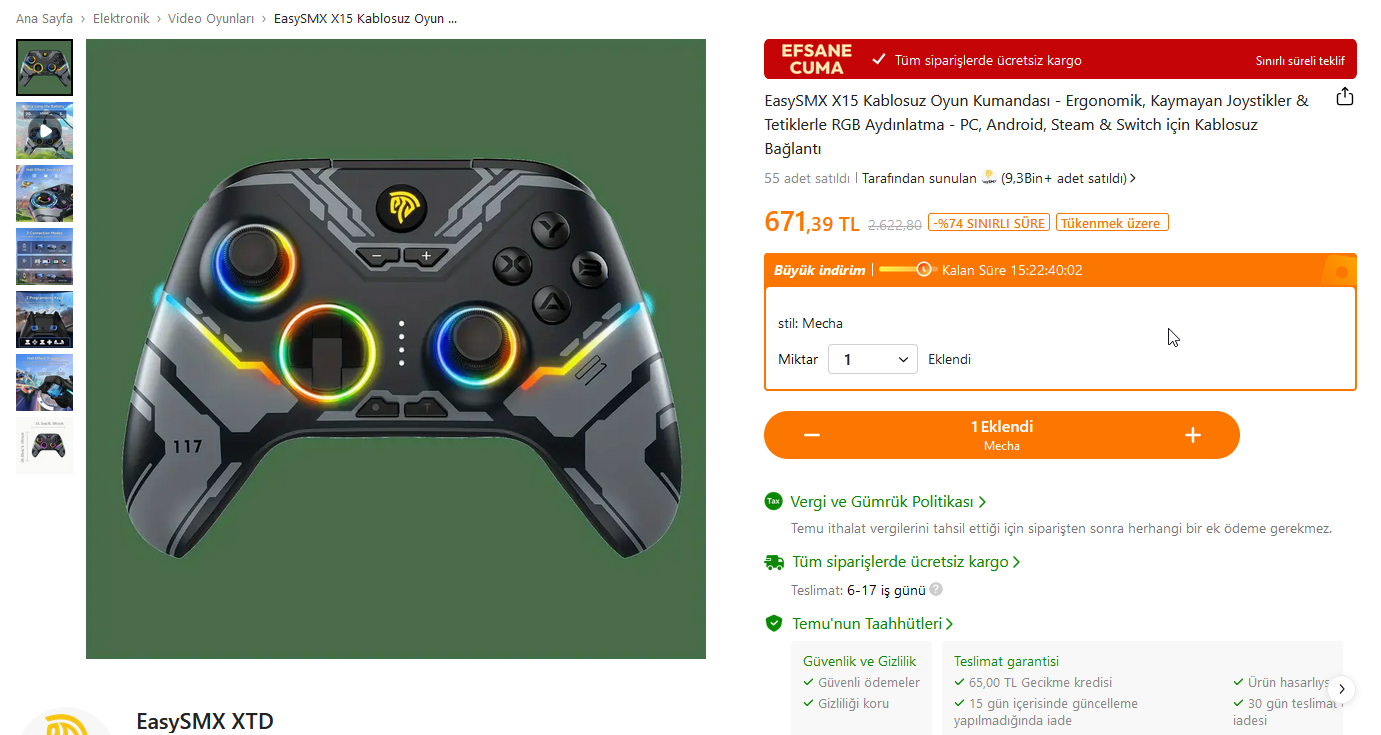This screenshot has height=735, width=1381.
Task: Click the Büyük indirim countdown progress bar
Action: pyautogui.click(x=906, y=269)
